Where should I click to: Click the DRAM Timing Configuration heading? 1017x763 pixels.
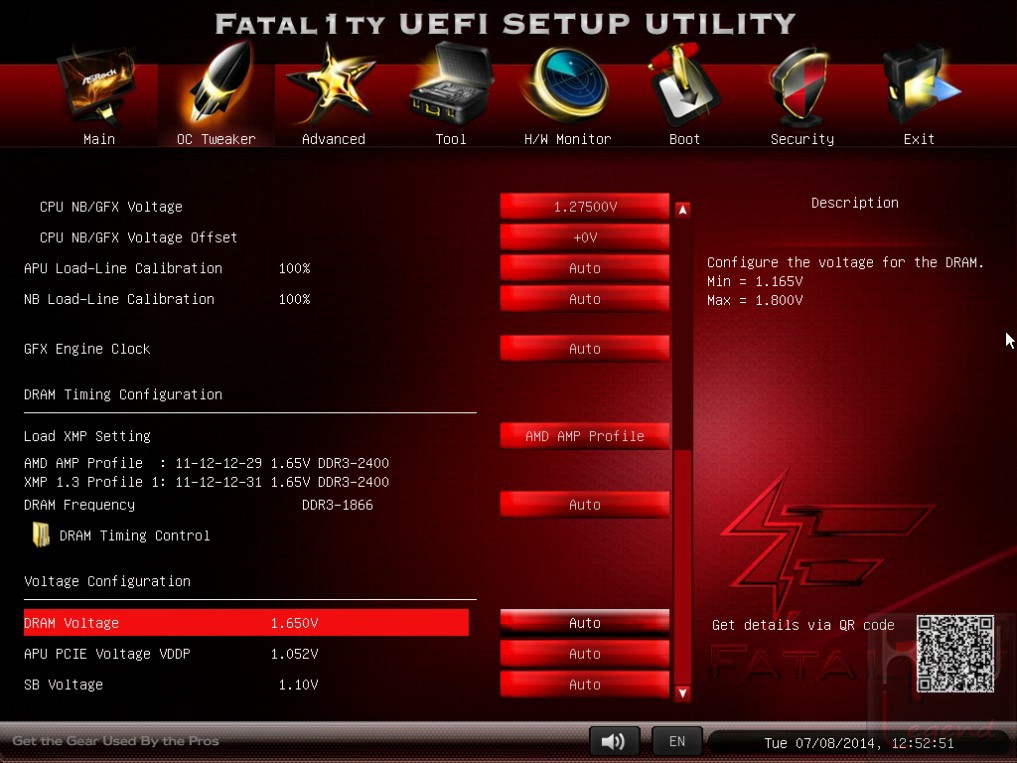(123, 394)
